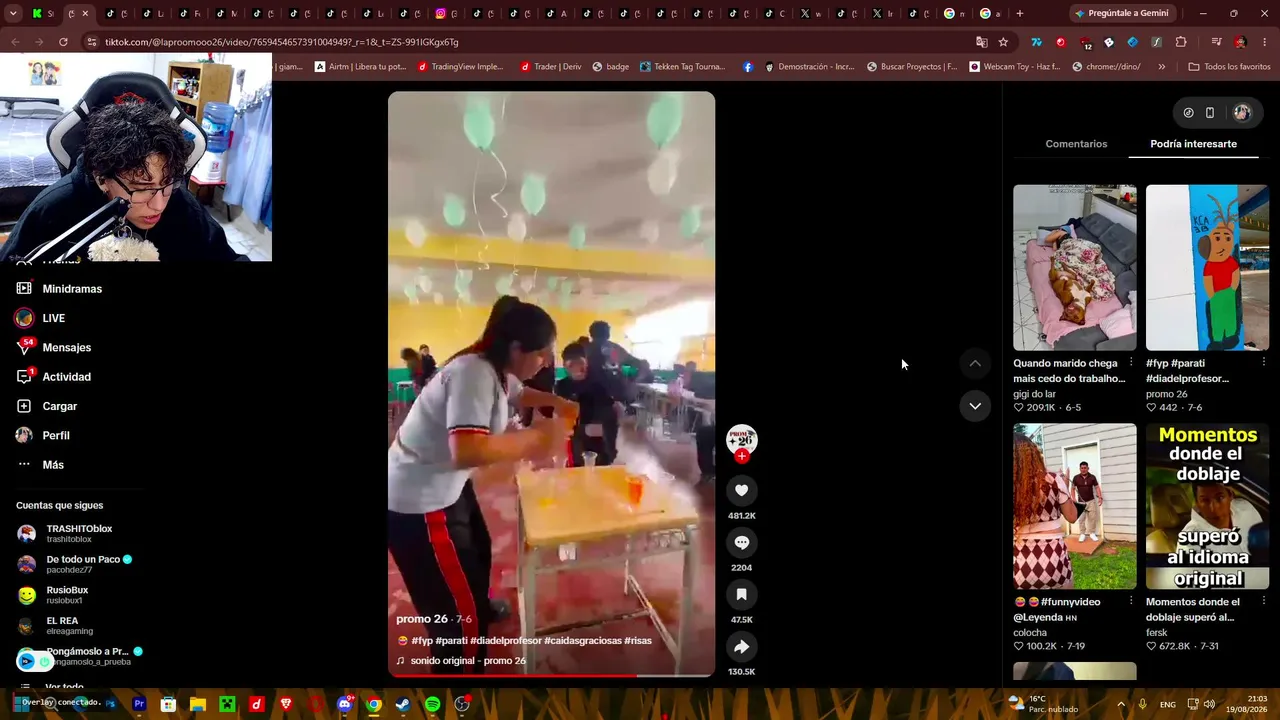Image resolution: width=1280 pixels, height=720 pixels.
Task: Expand the hidden bookmarks overflow chevron
Action: (1161, 67)
